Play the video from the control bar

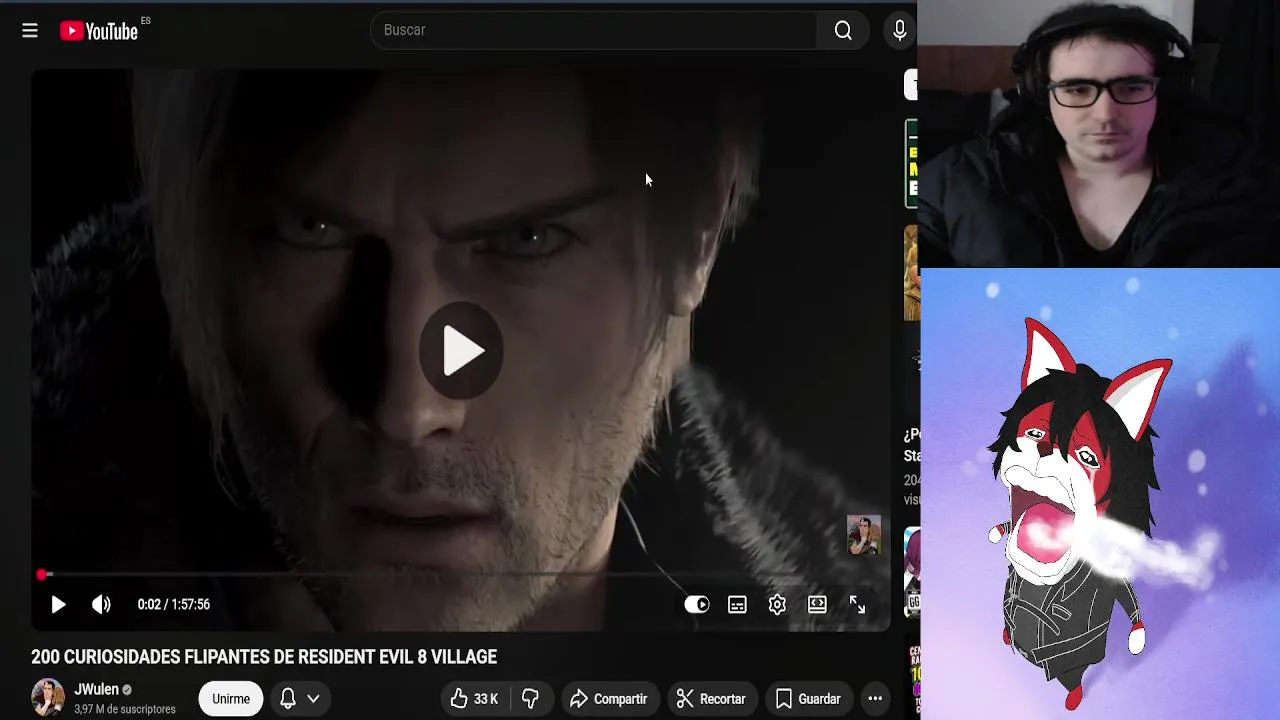point(58,604)
